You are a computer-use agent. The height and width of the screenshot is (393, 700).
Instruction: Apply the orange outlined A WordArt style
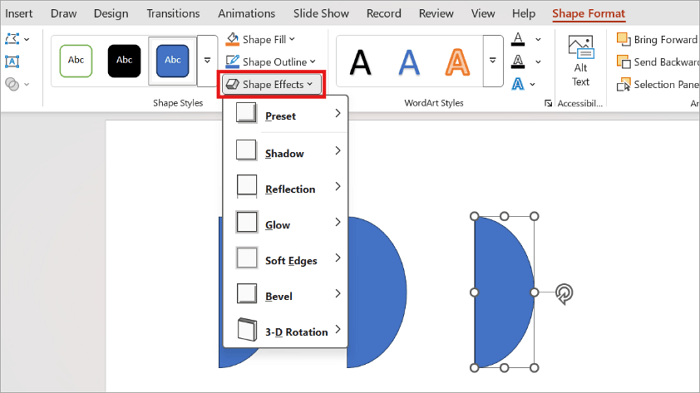click(x=458, y=62)
